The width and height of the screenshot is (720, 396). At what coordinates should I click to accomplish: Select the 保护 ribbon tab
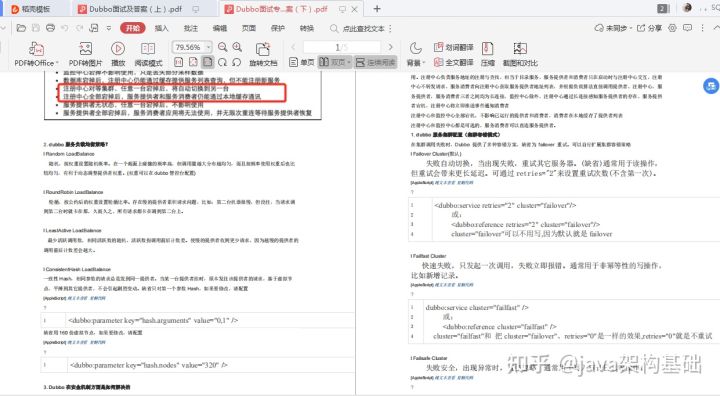278,28
